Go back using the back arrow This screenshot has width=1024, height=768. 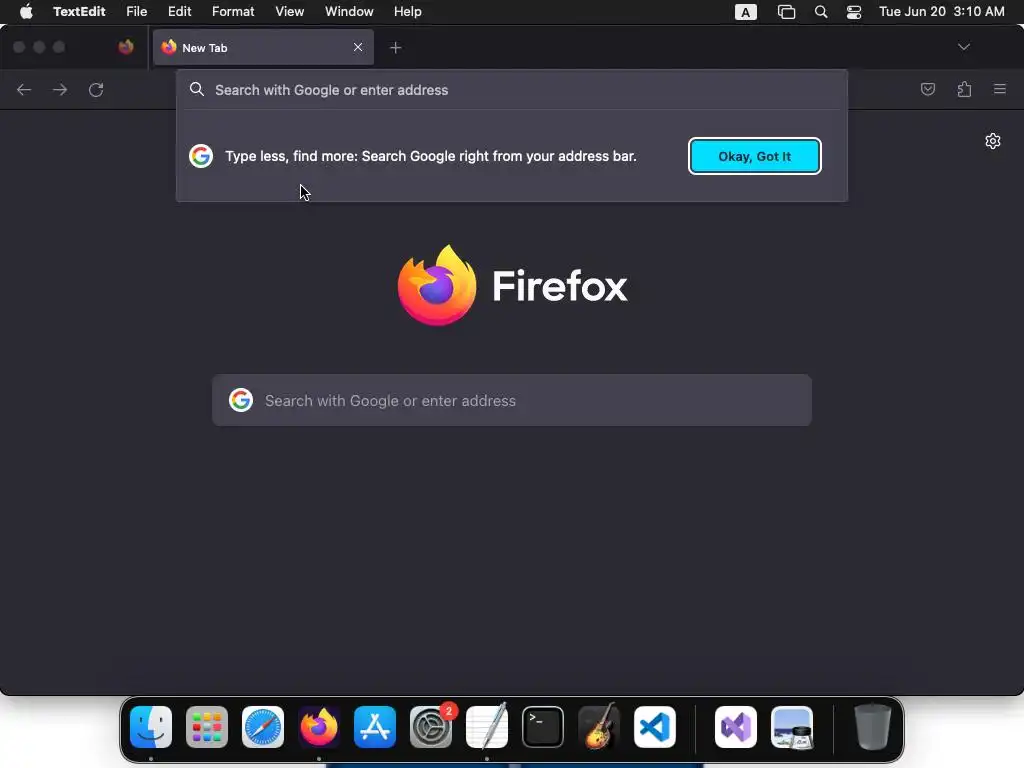click(24, 89)
